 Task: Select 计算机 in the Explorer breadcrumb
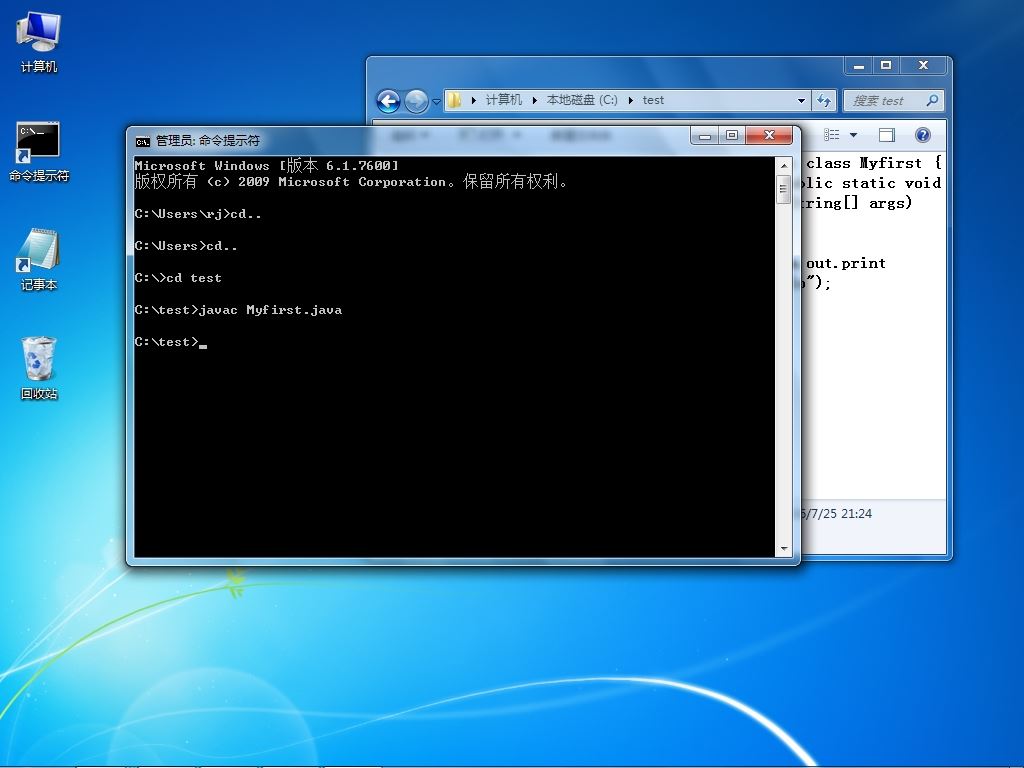(x=503, y=100)
